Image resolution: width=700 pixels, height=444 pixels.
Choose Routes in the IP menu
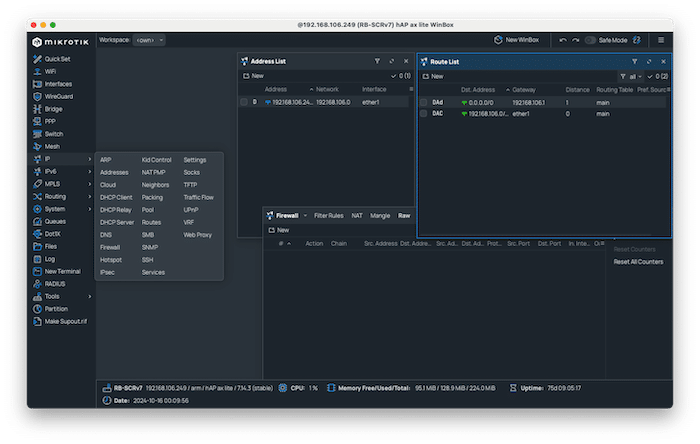151,222
